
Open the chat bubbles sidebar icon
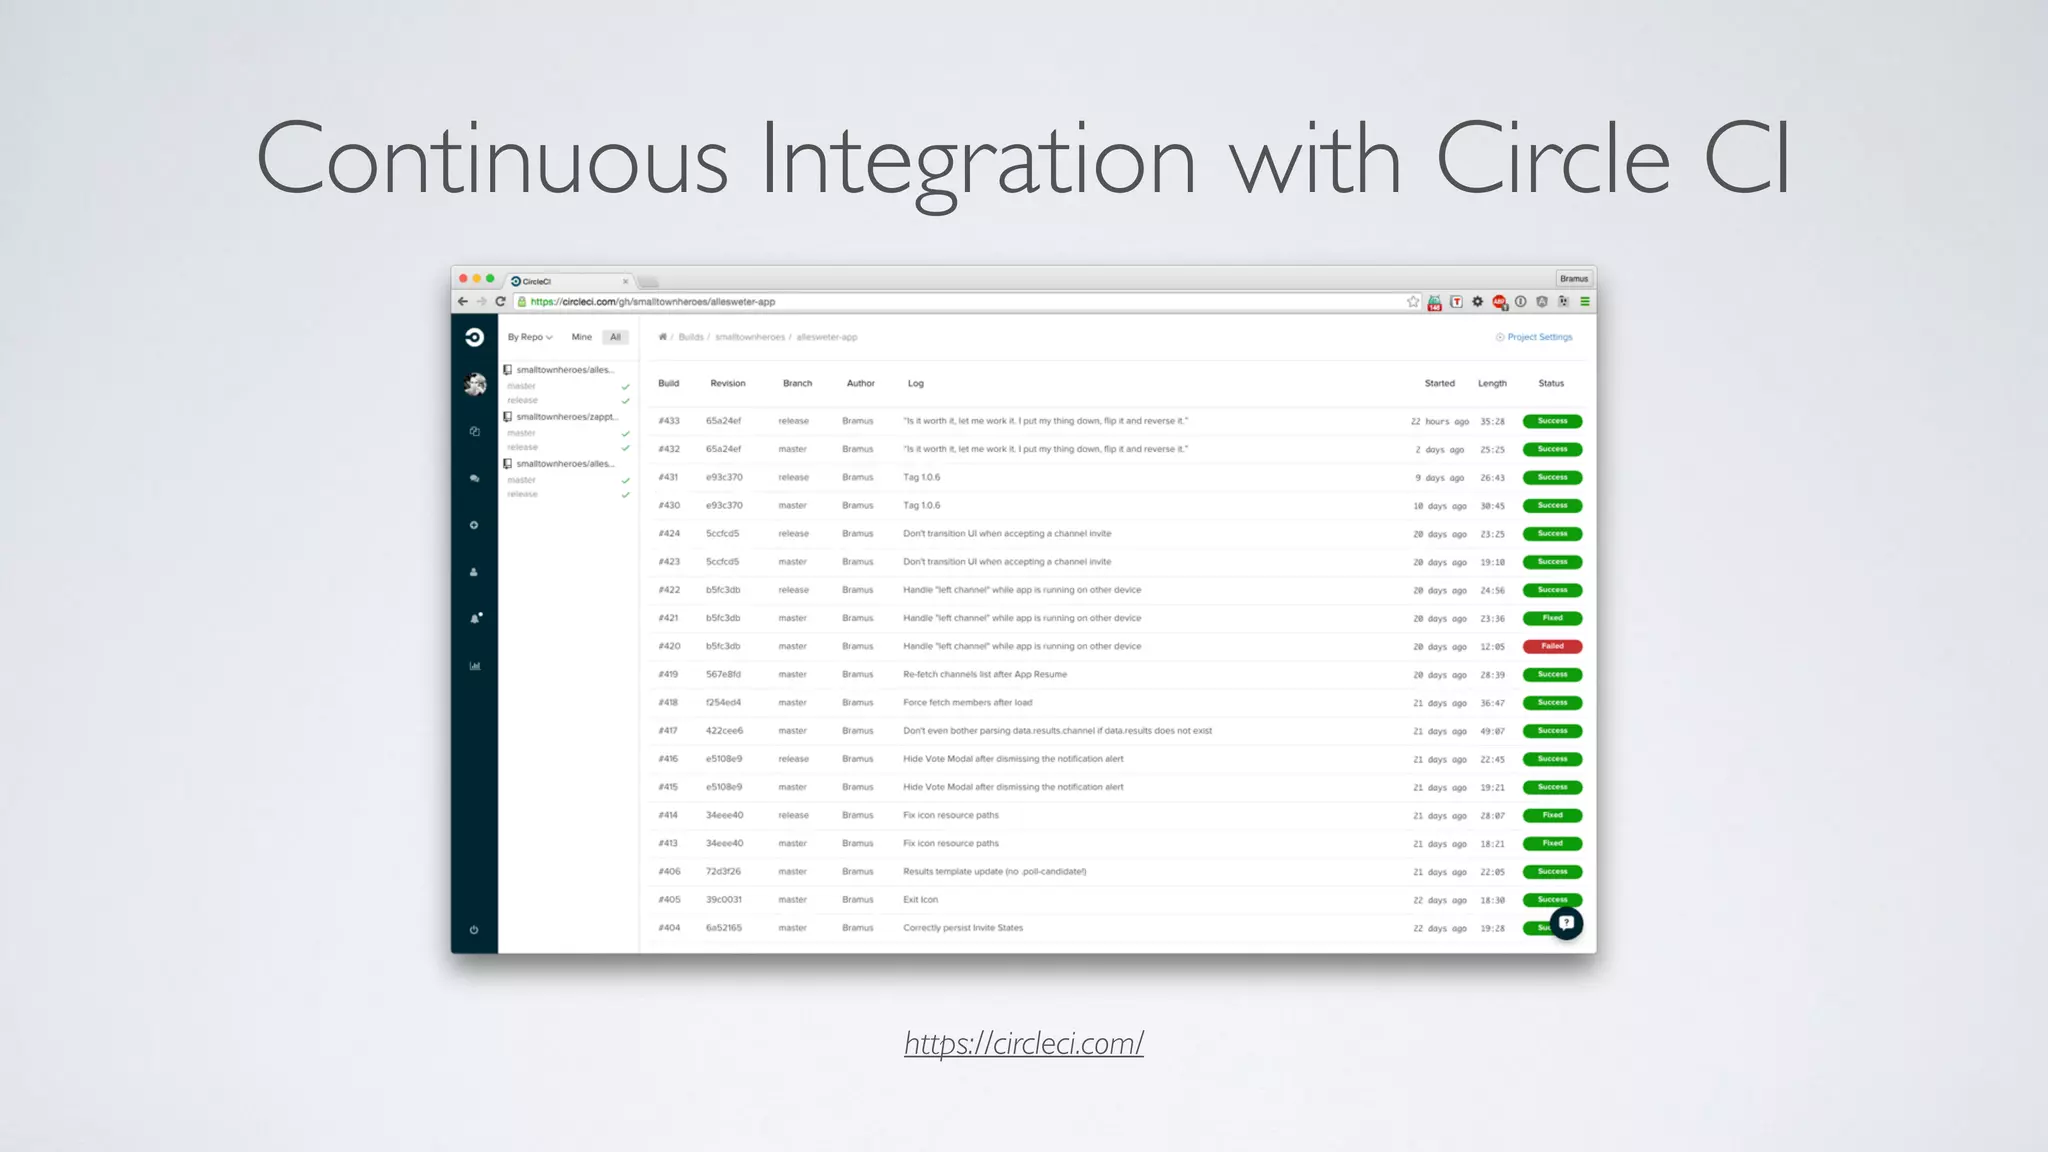(474, 479)
